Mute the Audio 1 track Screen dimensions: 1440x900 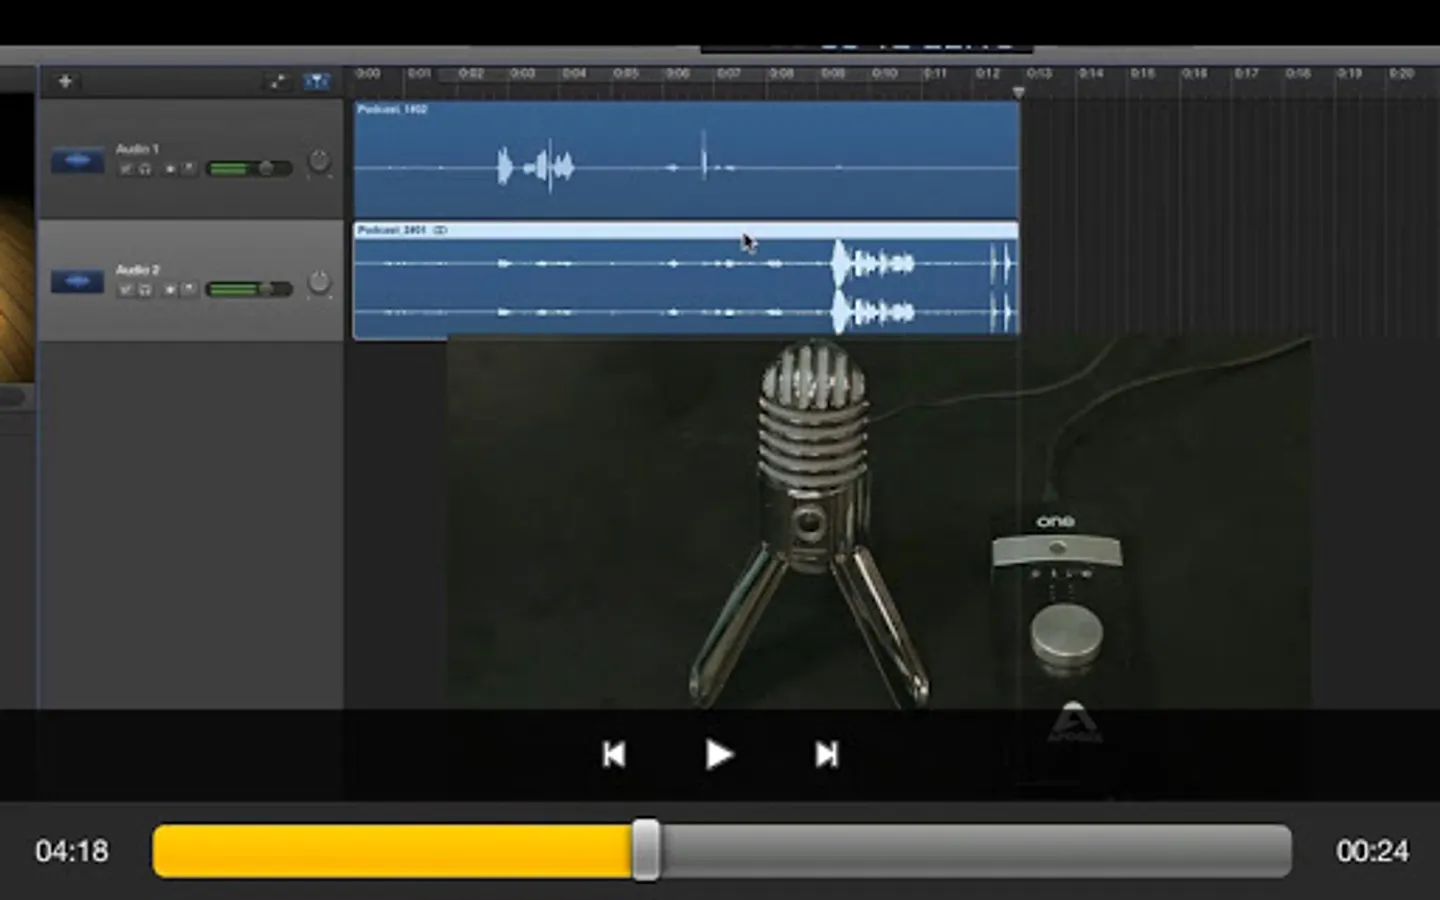click(x=126, y=169)
